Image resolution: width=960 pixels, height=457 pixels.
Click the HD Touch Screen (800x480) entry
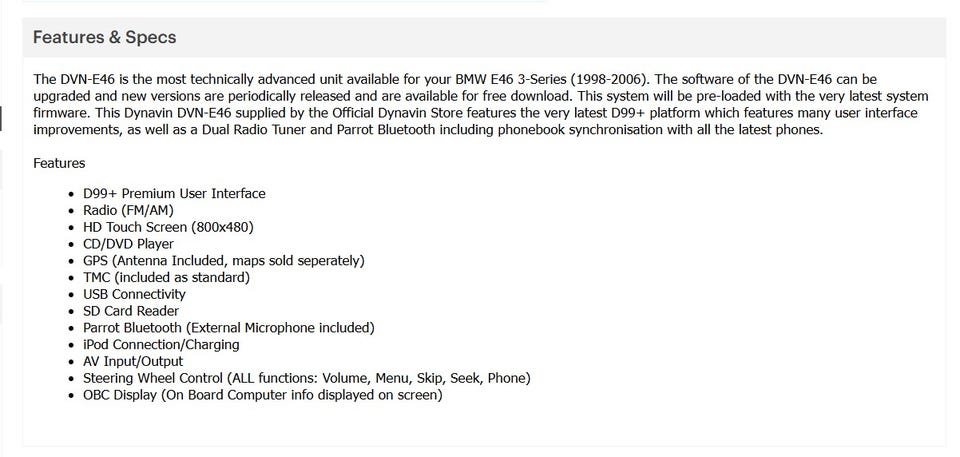click(x=168, y=227)
